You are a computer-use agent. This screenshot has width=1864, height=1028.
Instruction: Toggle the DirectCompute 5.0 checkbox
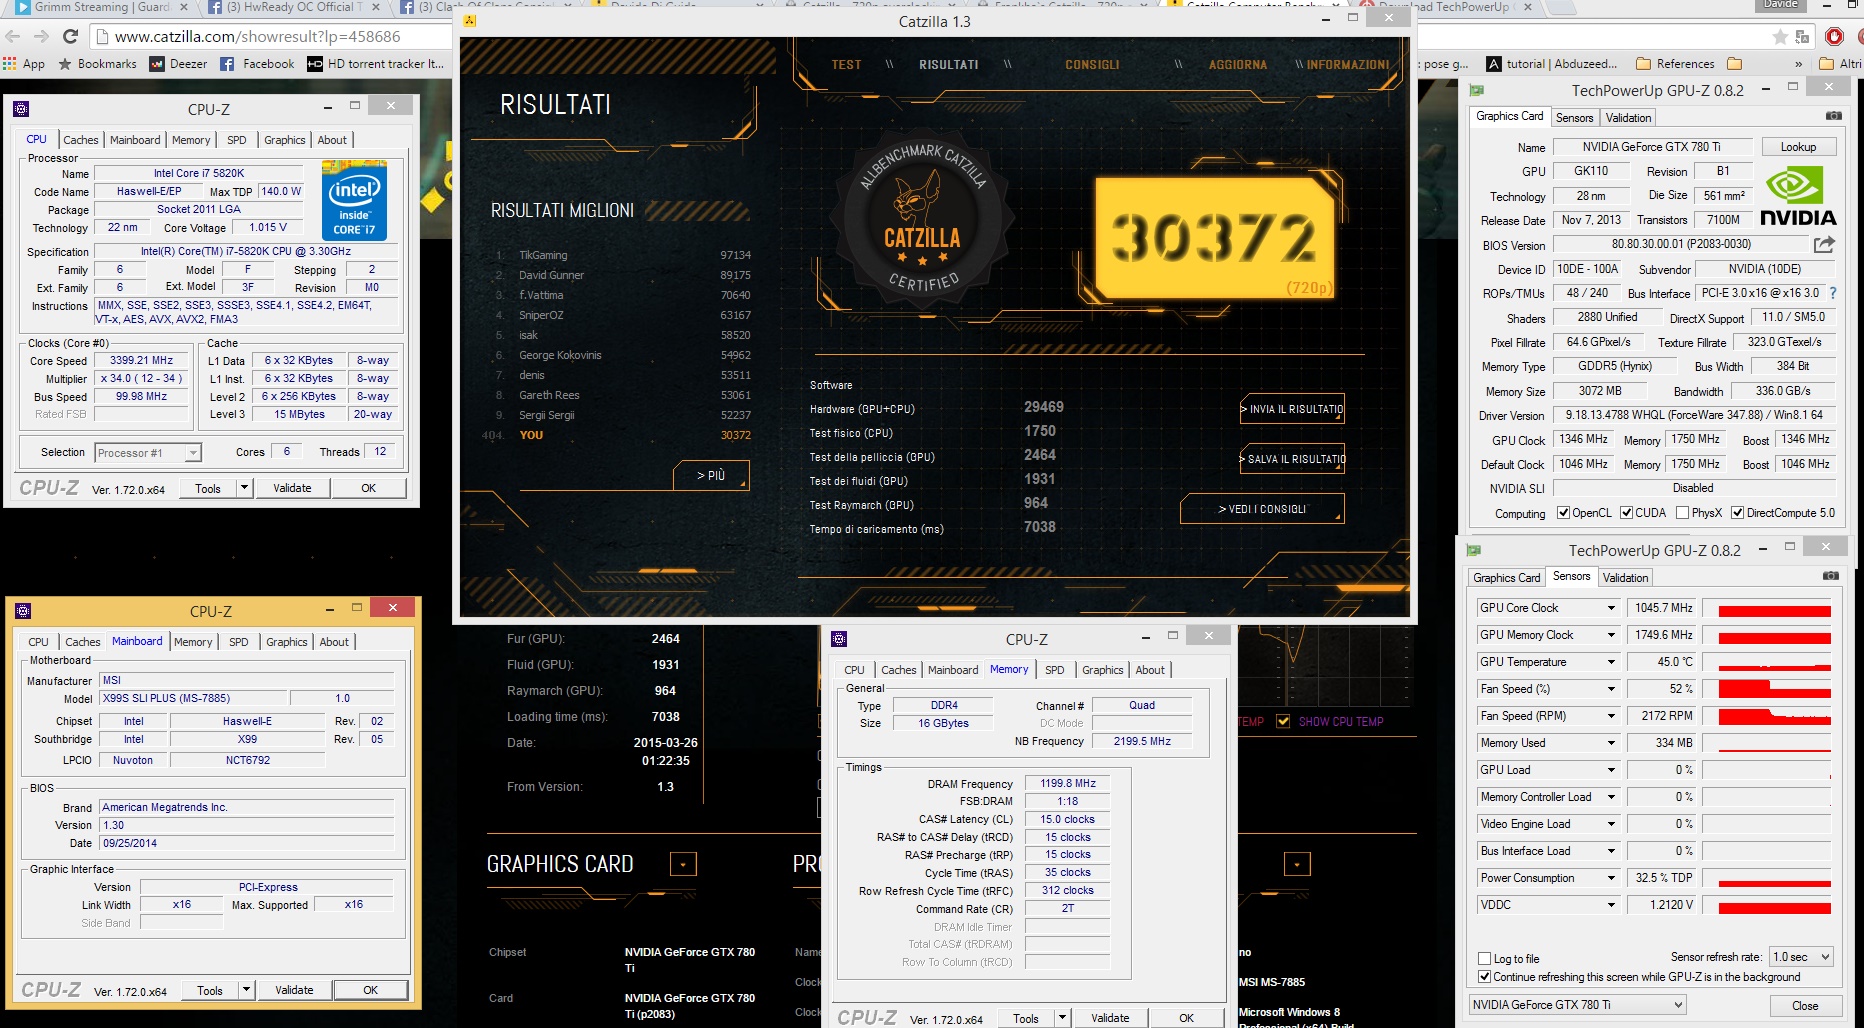(x=1738, y=513)
